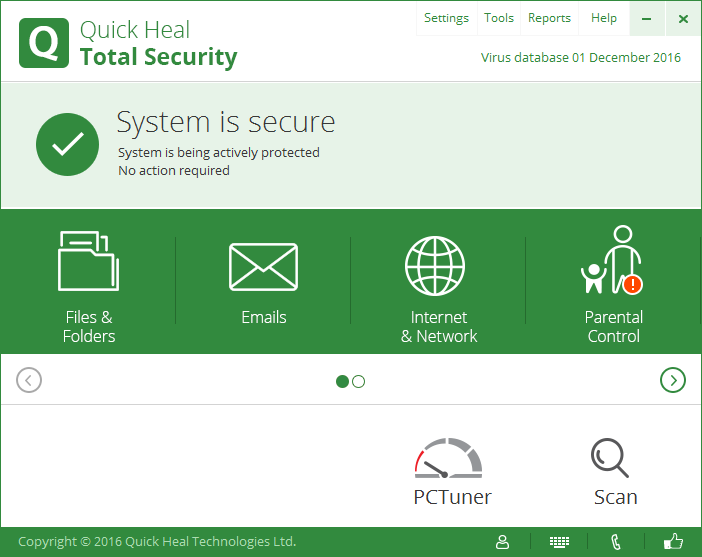Click the green System is secure checkmark

(67, 145)
